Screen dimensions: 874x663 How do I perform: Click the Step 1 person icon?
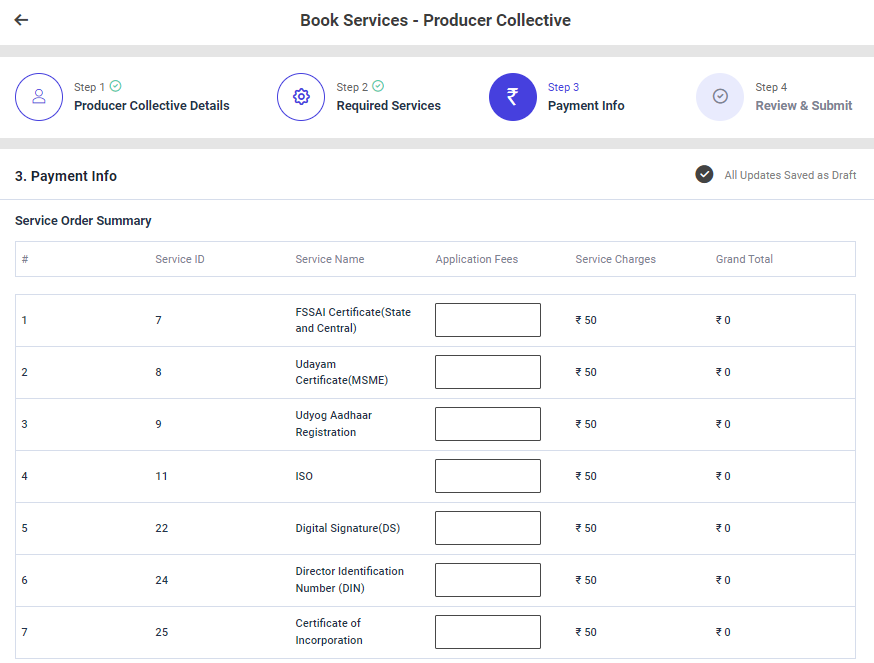[x=39, y=97]
